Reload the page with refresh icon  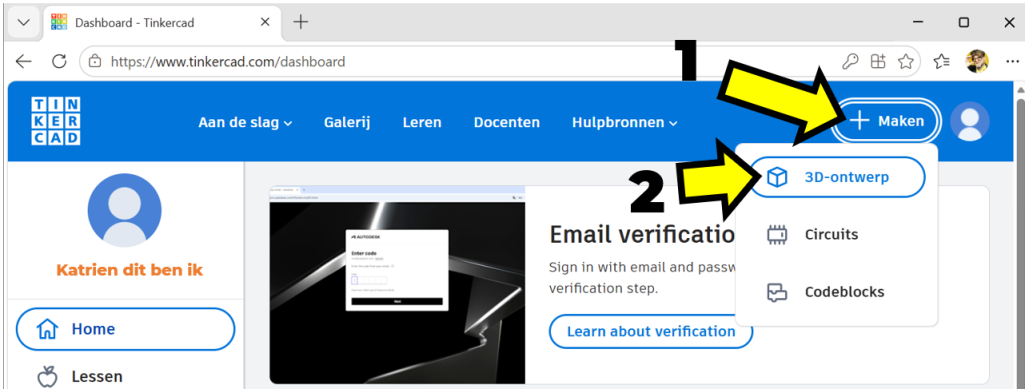[x=59, y=61]
